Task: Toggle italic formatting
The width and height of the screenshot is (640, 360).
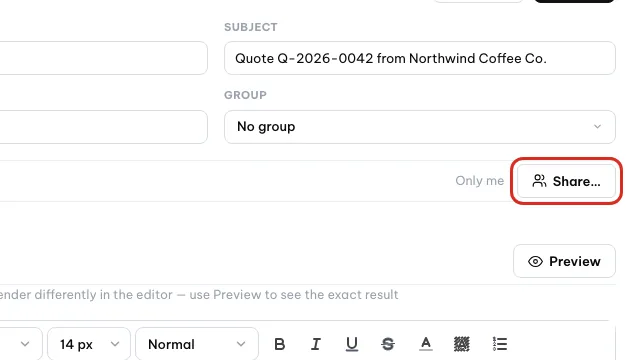Action: pyautogui.click(x=316, y=344)
